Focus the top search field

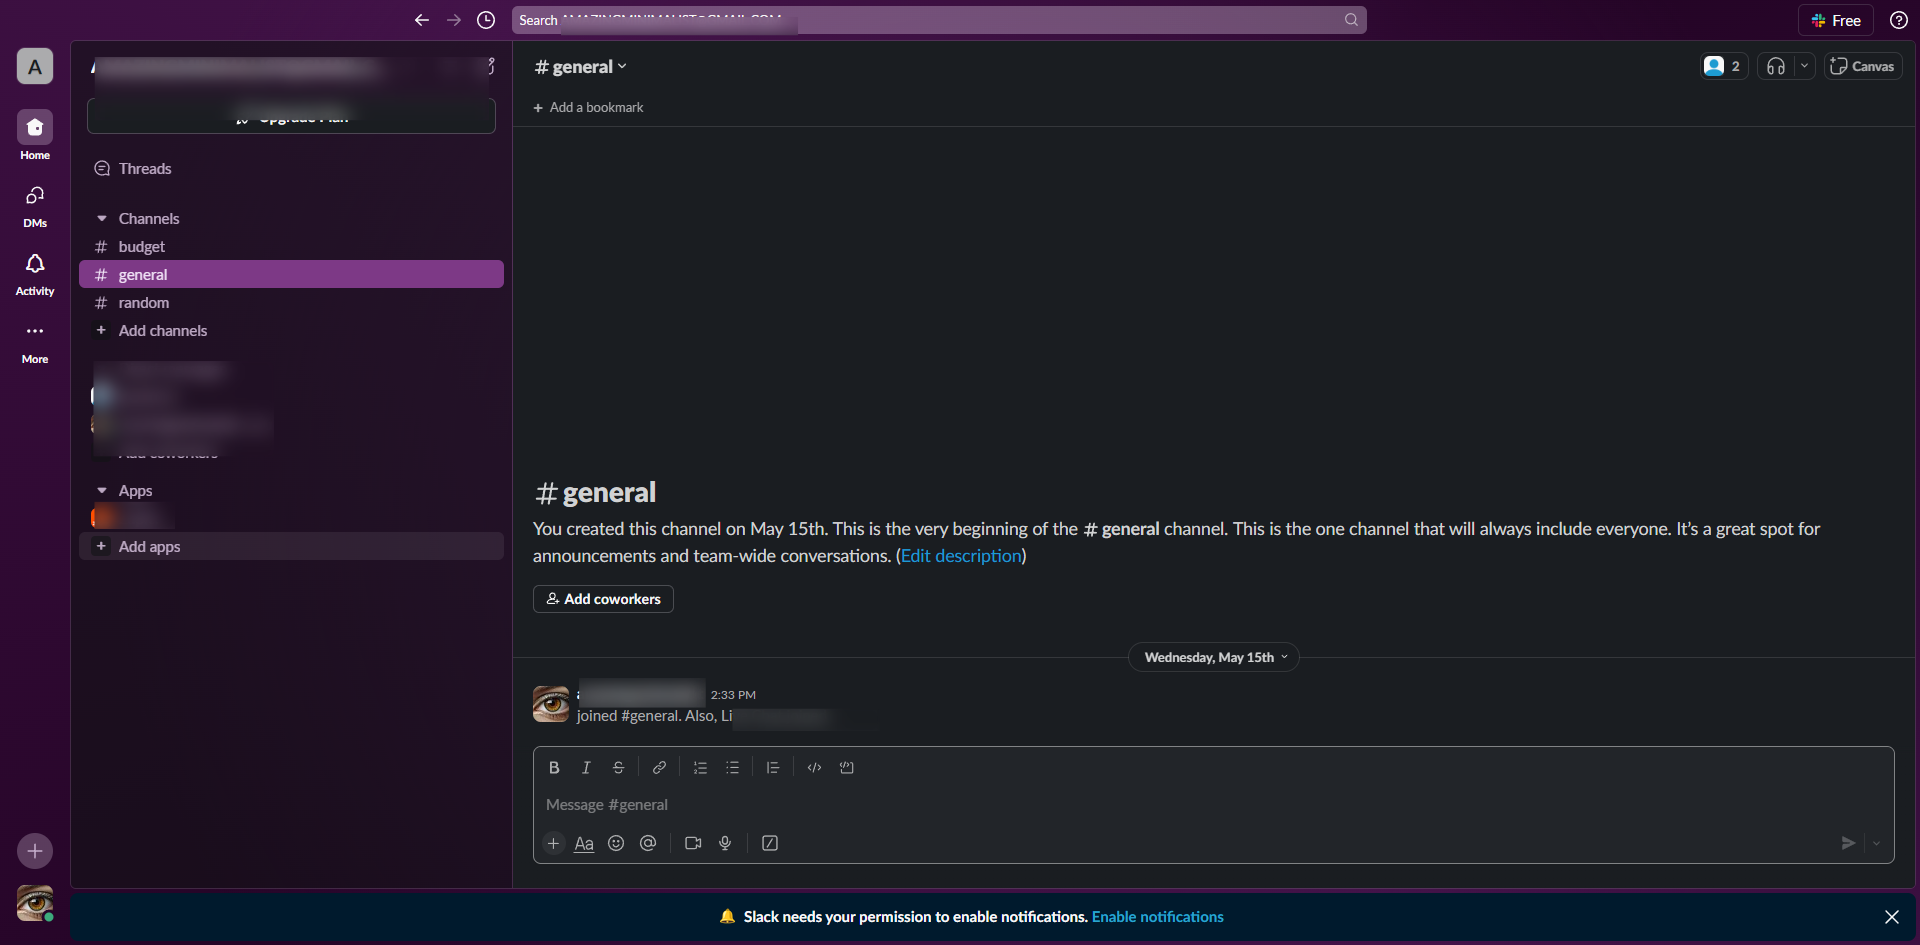(x=939, y=20)
